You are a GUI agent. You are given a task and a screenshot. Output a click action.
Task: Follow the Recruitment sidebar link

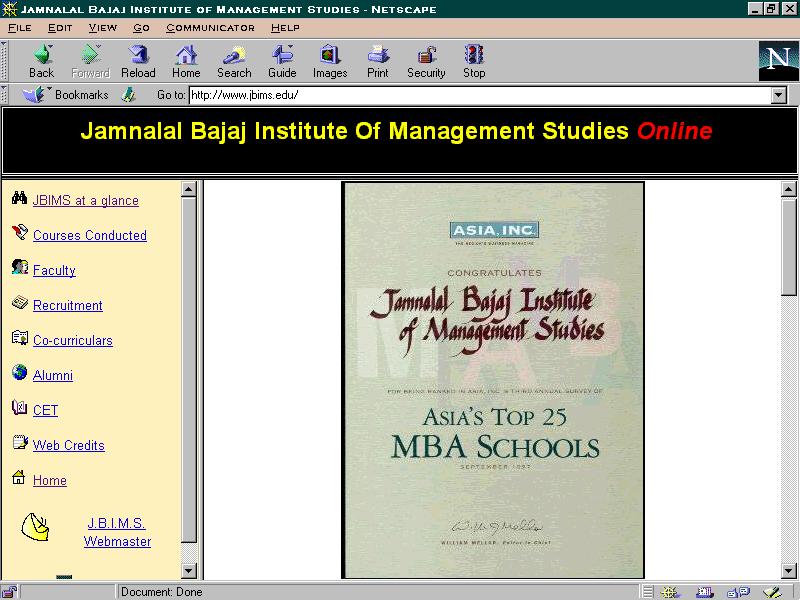[67, 306]
